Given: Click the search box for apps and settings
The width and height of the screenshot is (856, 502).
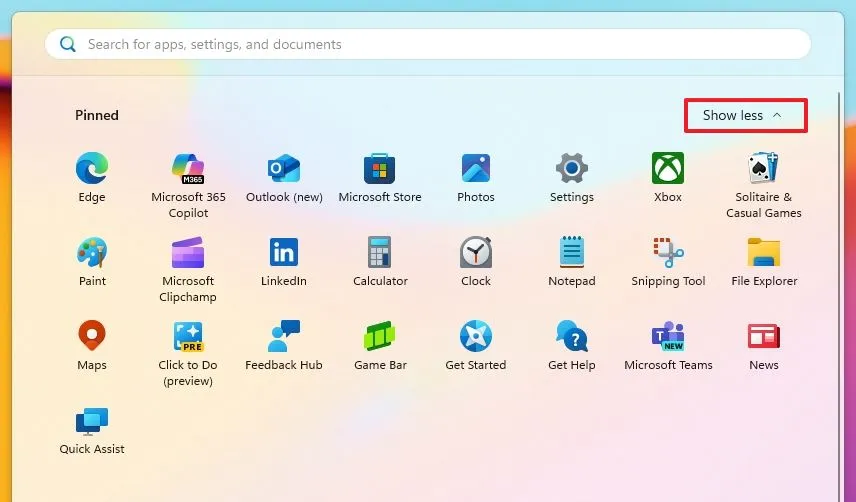Looking at the screenshot, I should tap(428, 44).
